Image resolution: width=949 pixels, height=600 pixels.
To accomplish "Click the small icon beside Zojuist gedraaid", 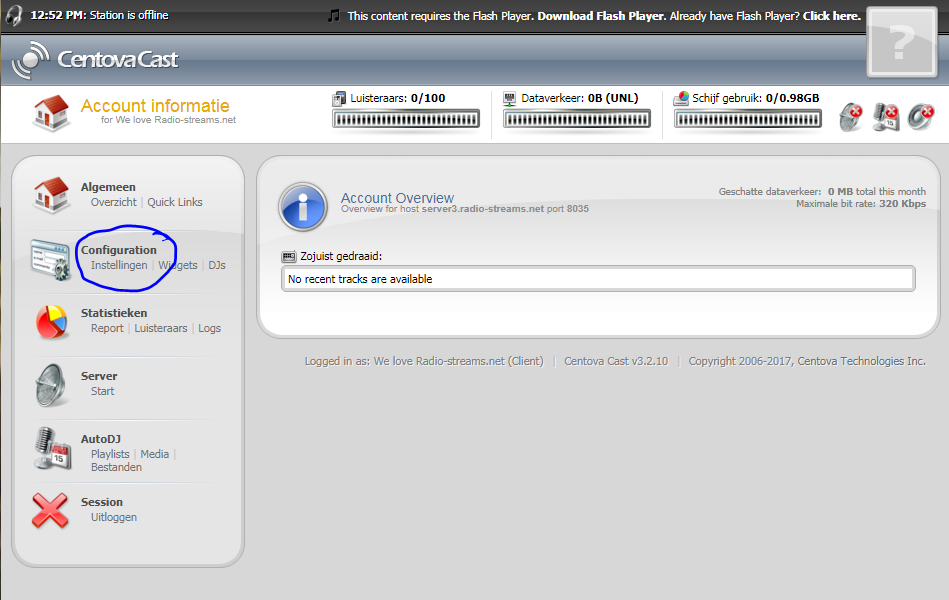I will [x=289, y=257].
